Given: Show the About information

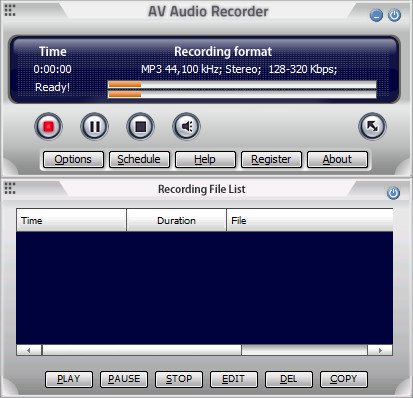Looking at the screenshot, I should pyautogui.click(x=337, y=159).
